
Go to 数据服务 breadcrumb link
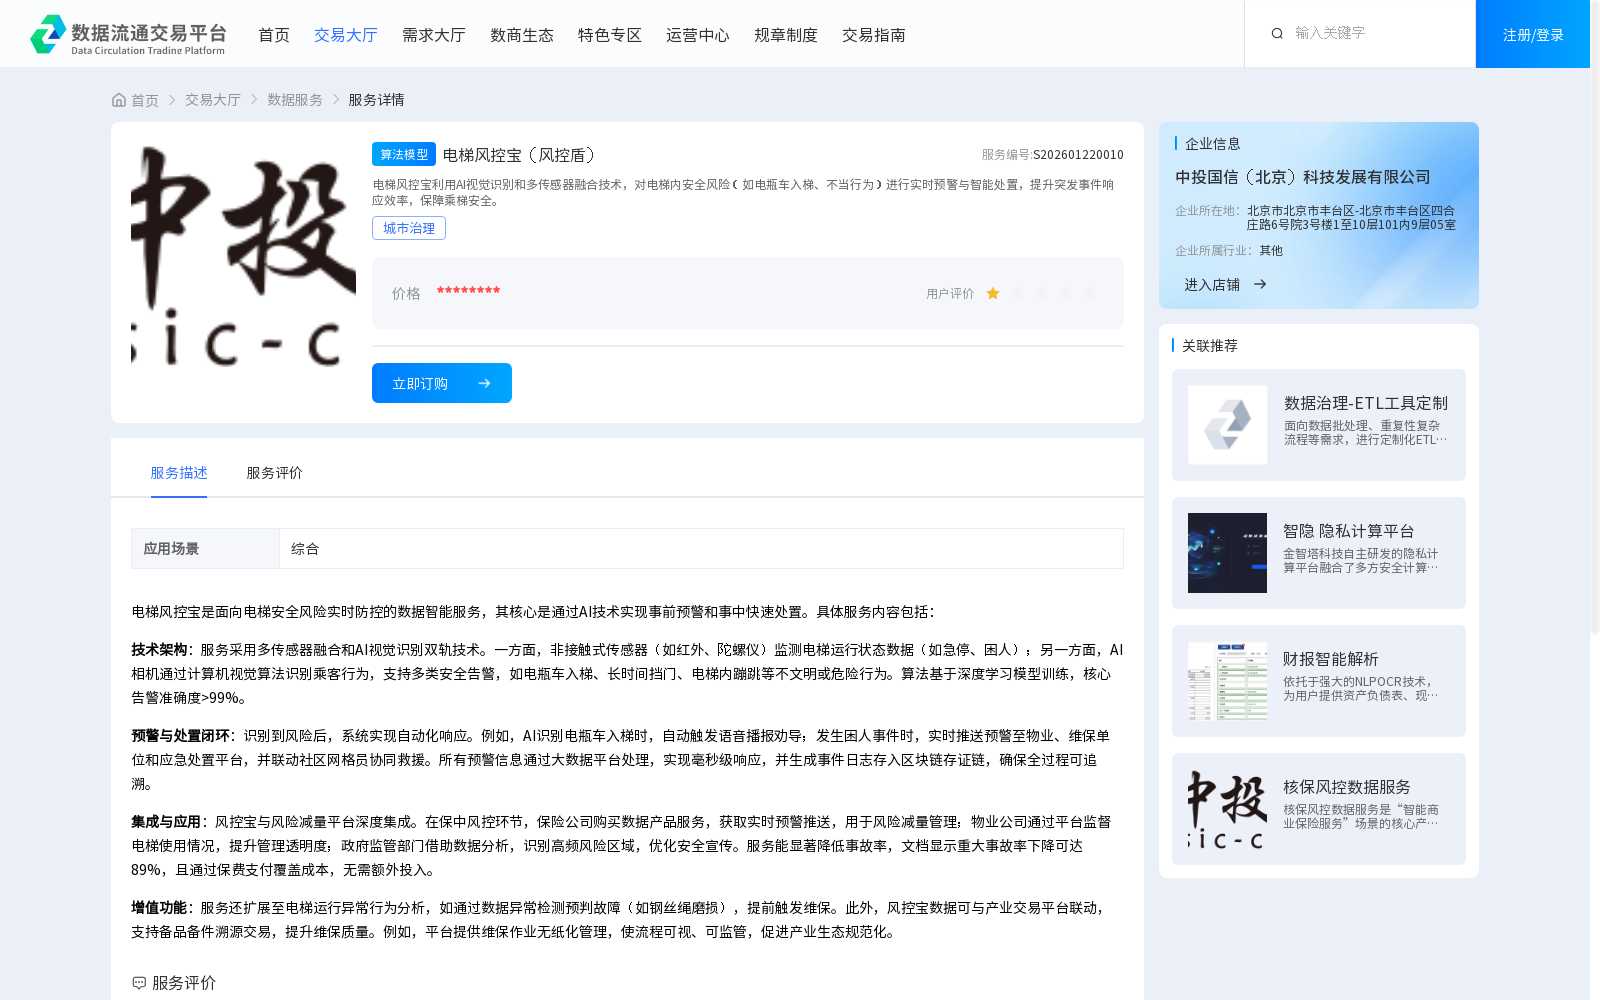(295, 100)
